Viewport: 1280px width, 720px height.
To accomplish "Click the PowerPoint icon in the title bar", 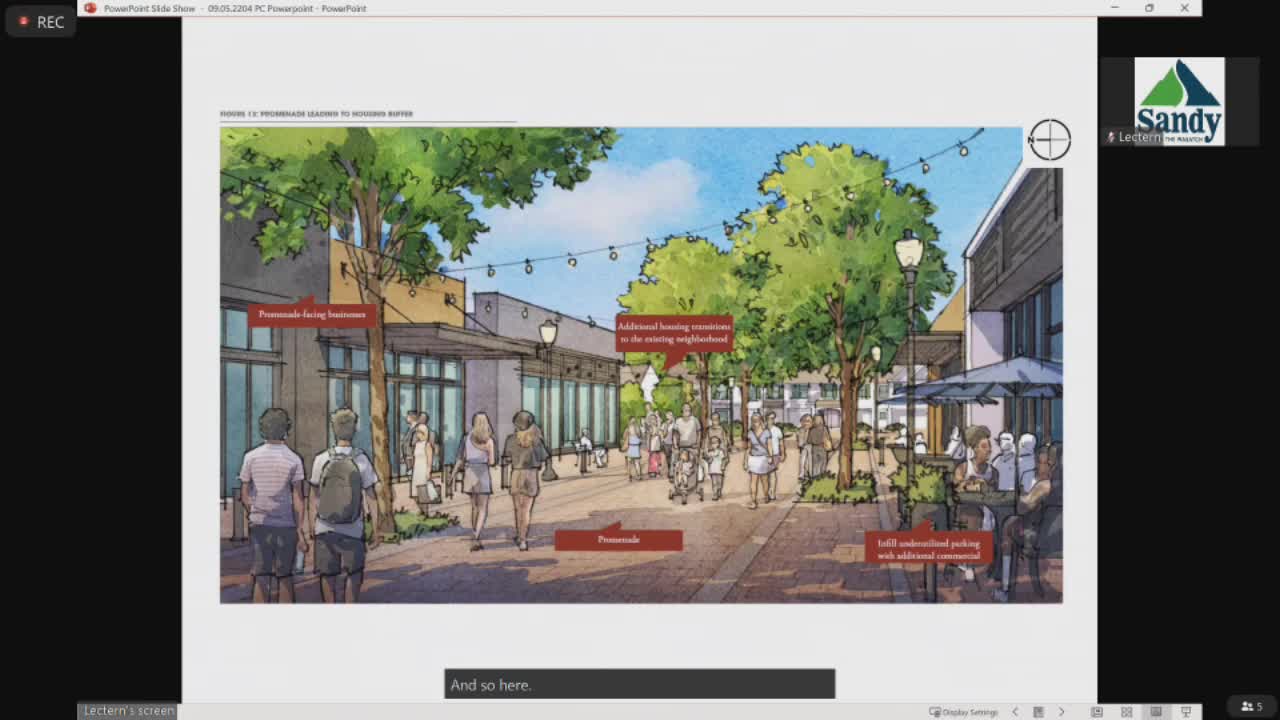I will [90, 8].
